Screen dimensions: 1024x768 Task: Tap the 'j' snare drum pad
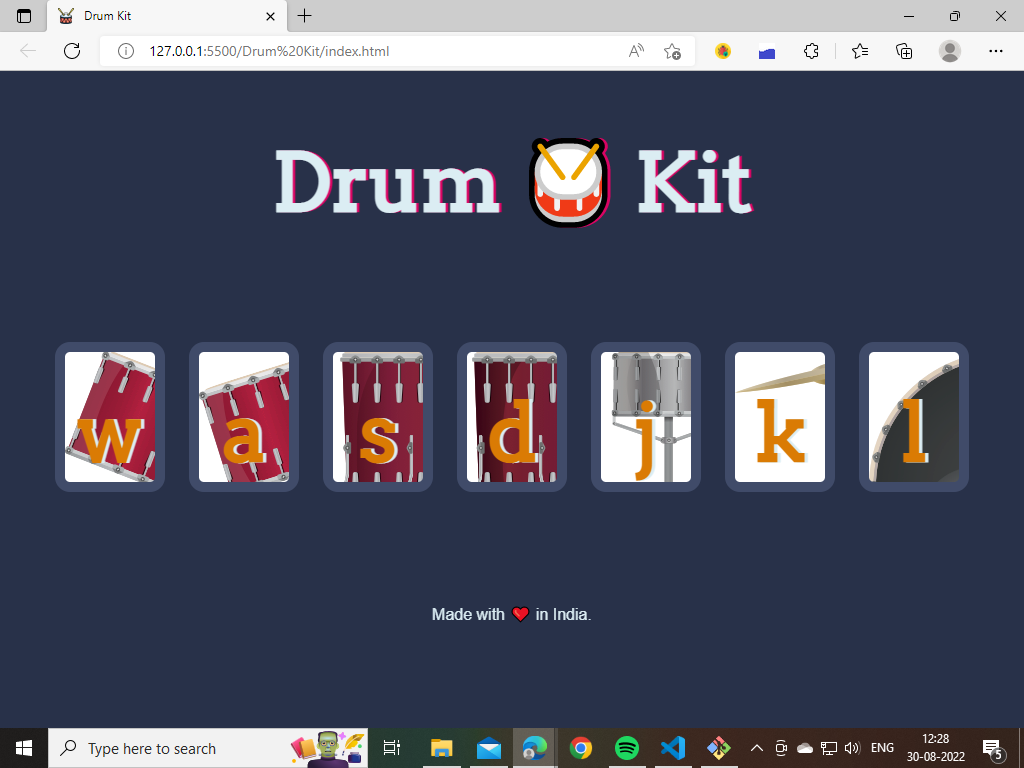(x=645, y=417)
